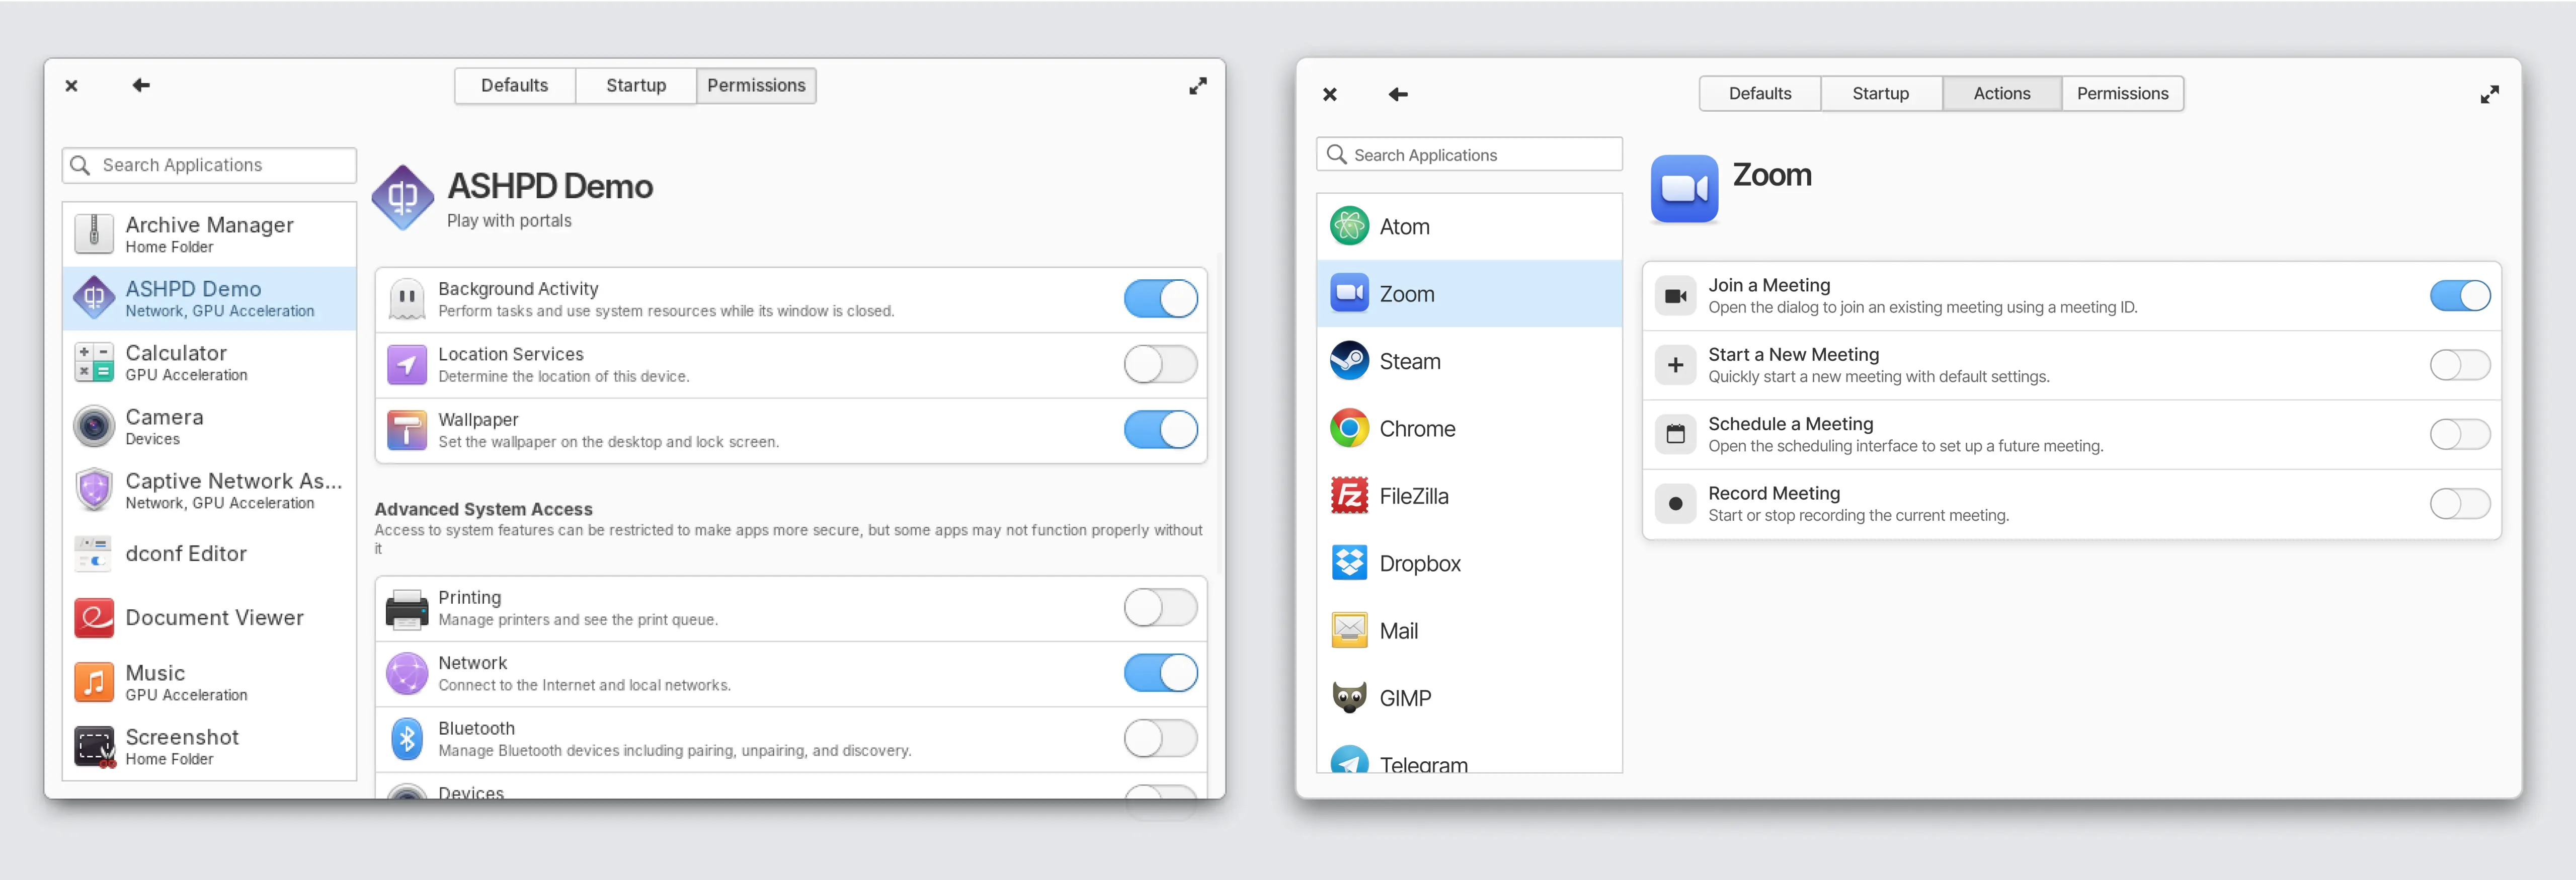Click the Music app icon
Image resolution: width=2576 pixels, height=880 pixels.
[94, 682]
